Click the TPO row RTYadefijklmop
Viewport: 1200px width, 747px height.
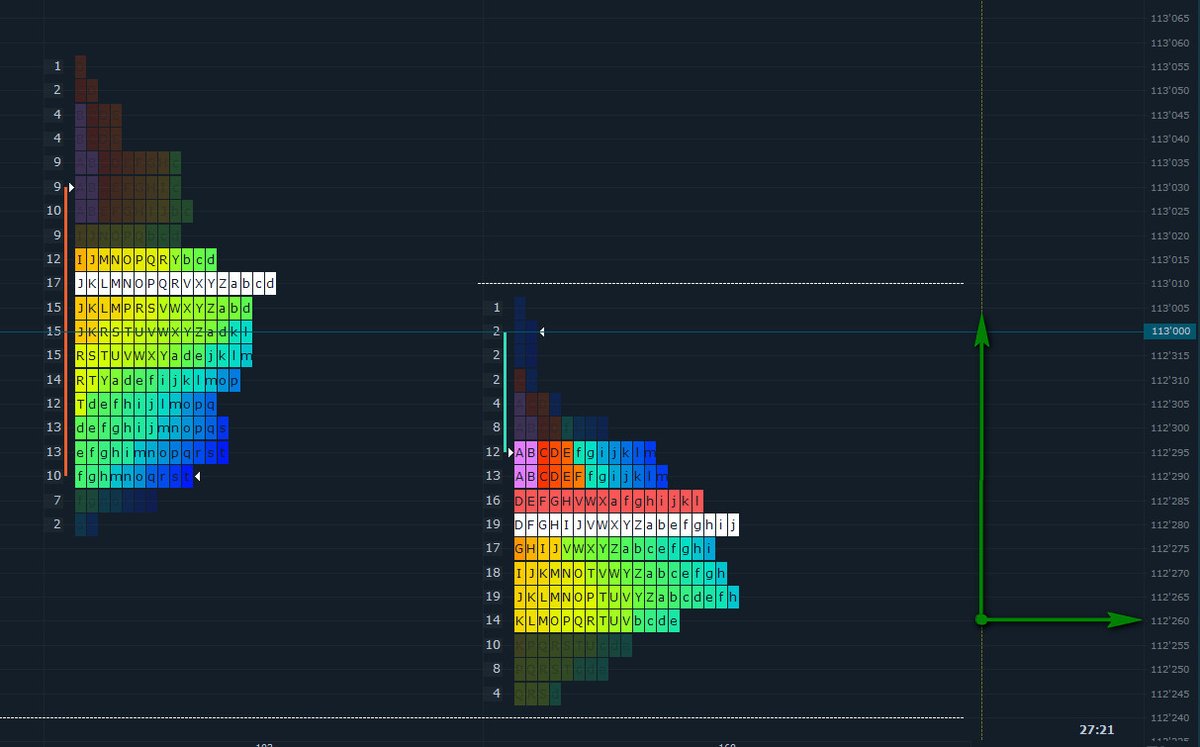[158, 380]
